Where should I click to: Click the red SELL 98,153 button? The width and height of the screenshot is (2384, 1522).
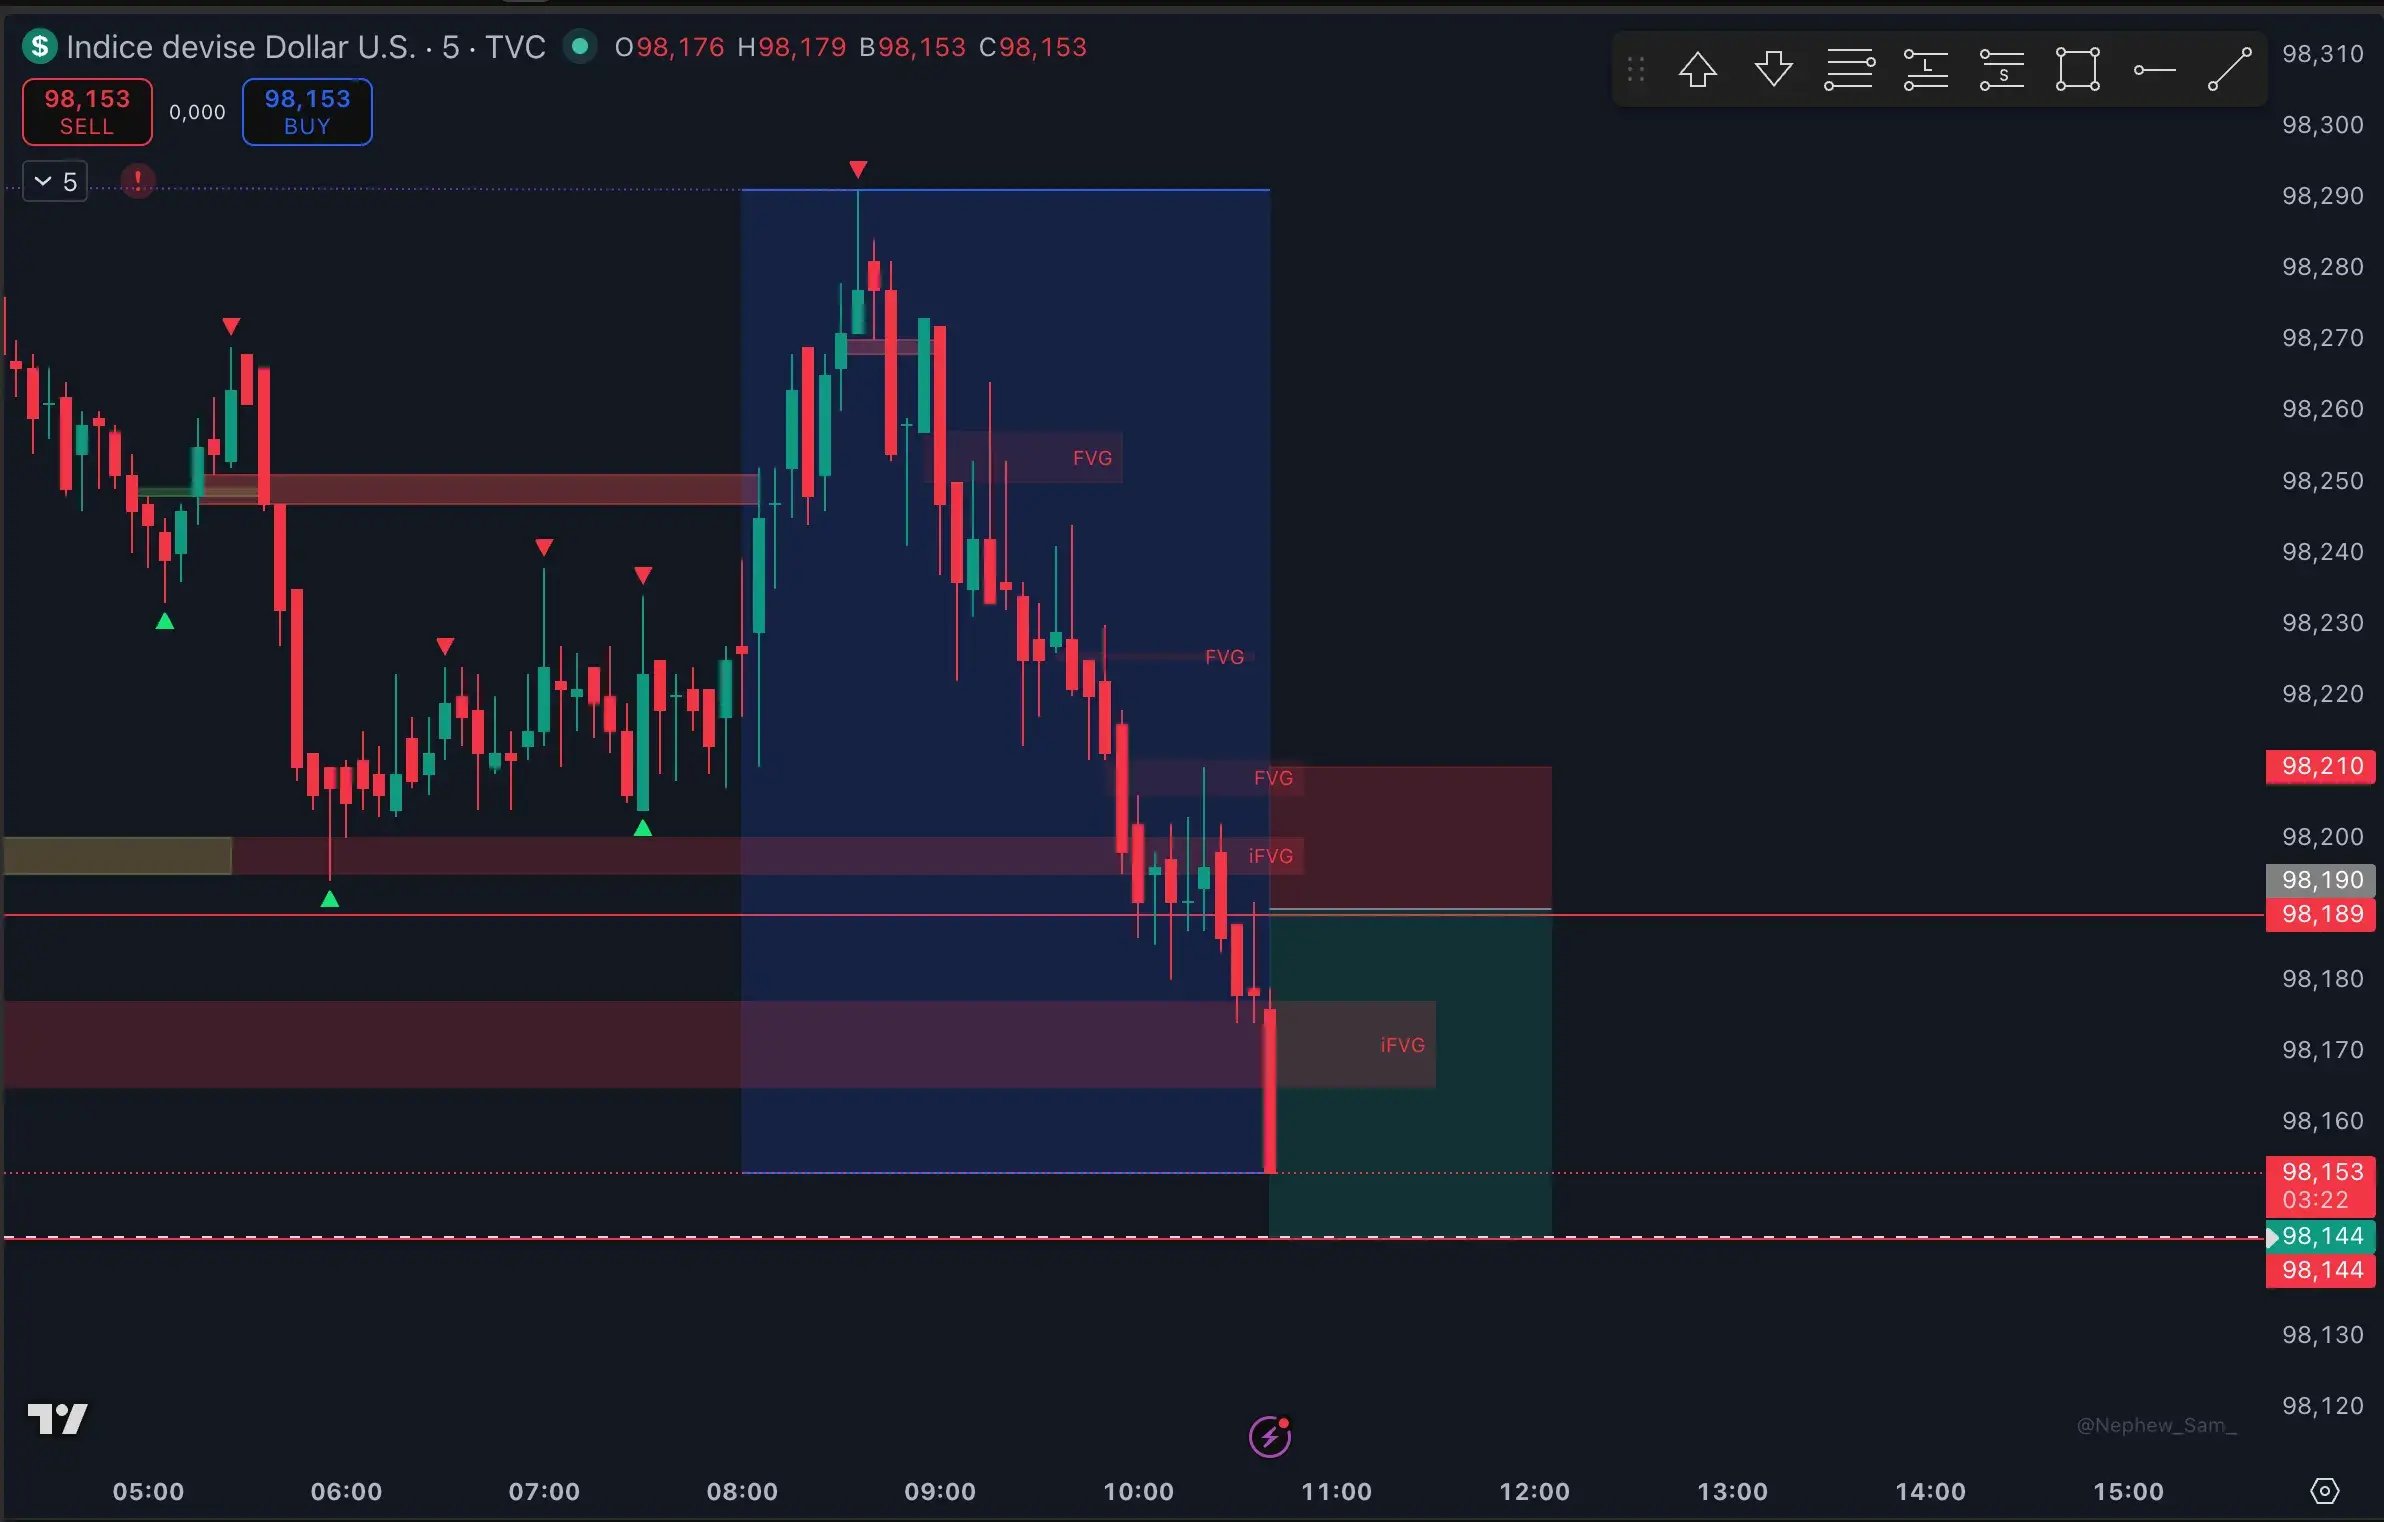coord(87,112)
